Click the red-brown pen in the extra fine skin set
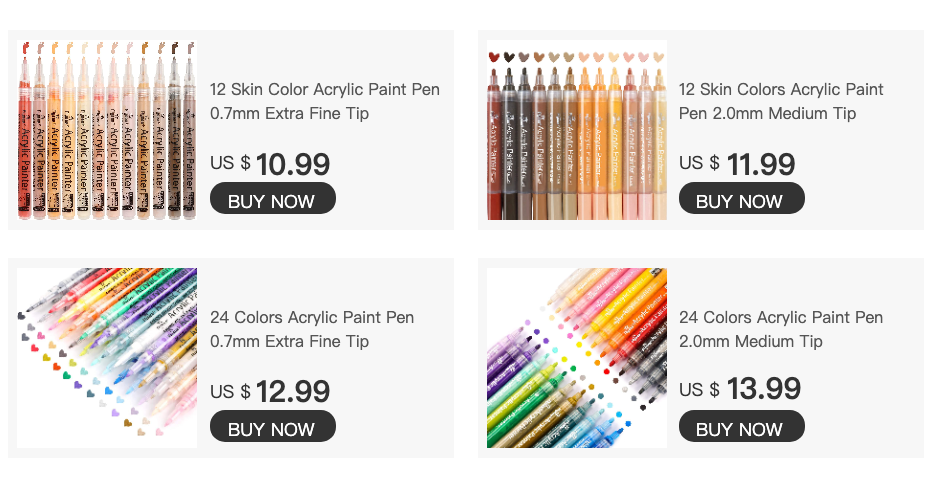Image resolution: width=932 pixels, height=486 pixels. pos(25,131)
